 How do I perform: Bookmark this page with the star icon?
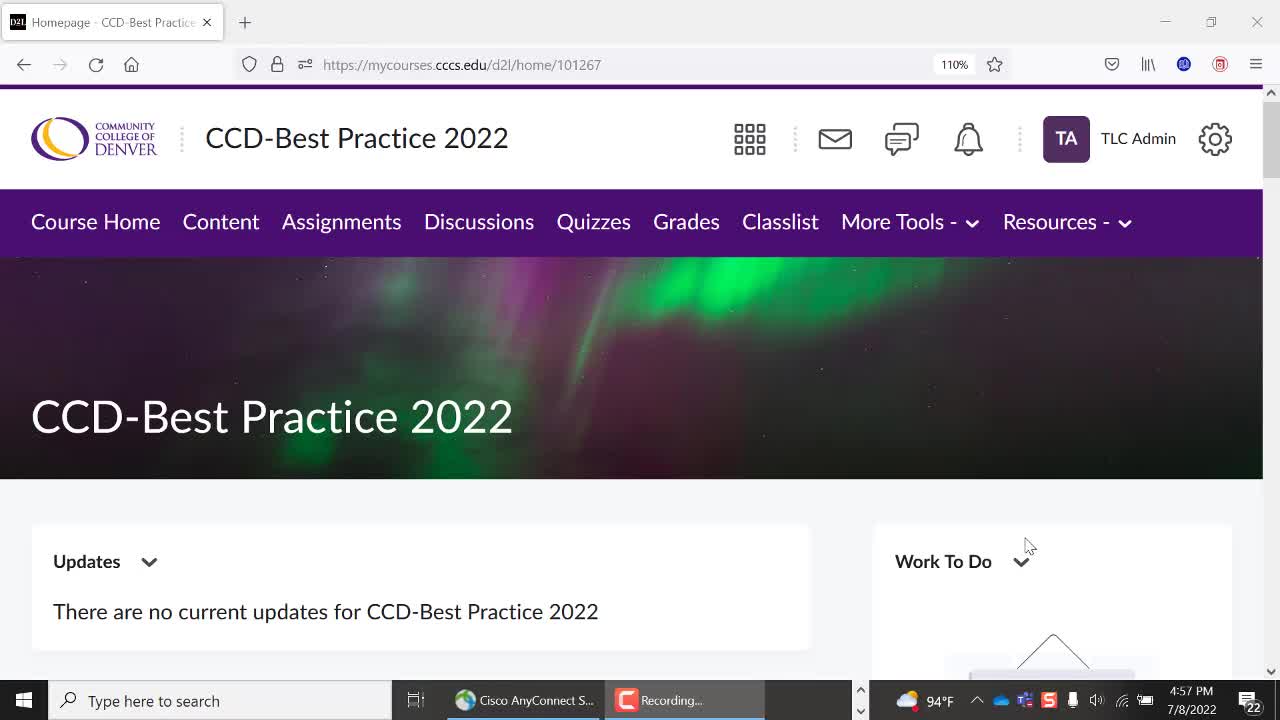tap(994, 65)
